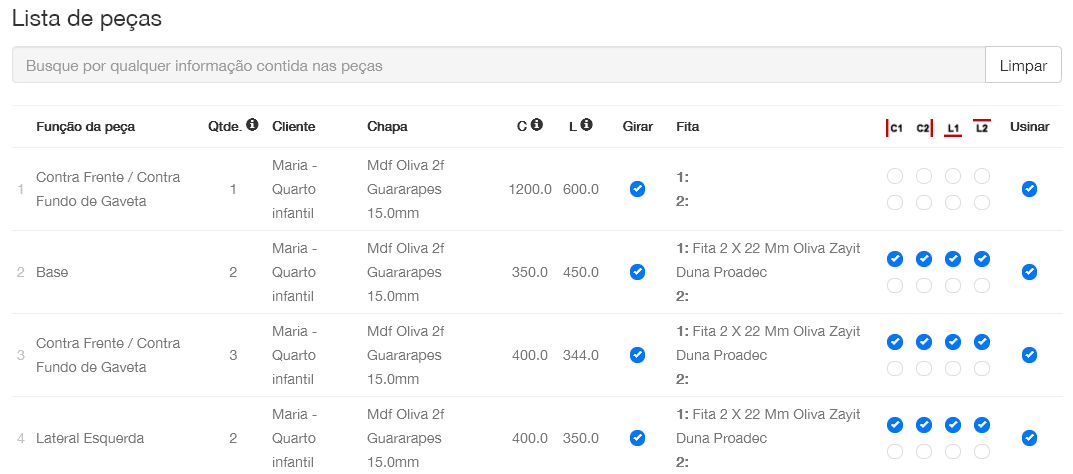This screenshot has width=1073, height=474.
Task: Click the C1 edge banding header icon
Action: point(894,128)
